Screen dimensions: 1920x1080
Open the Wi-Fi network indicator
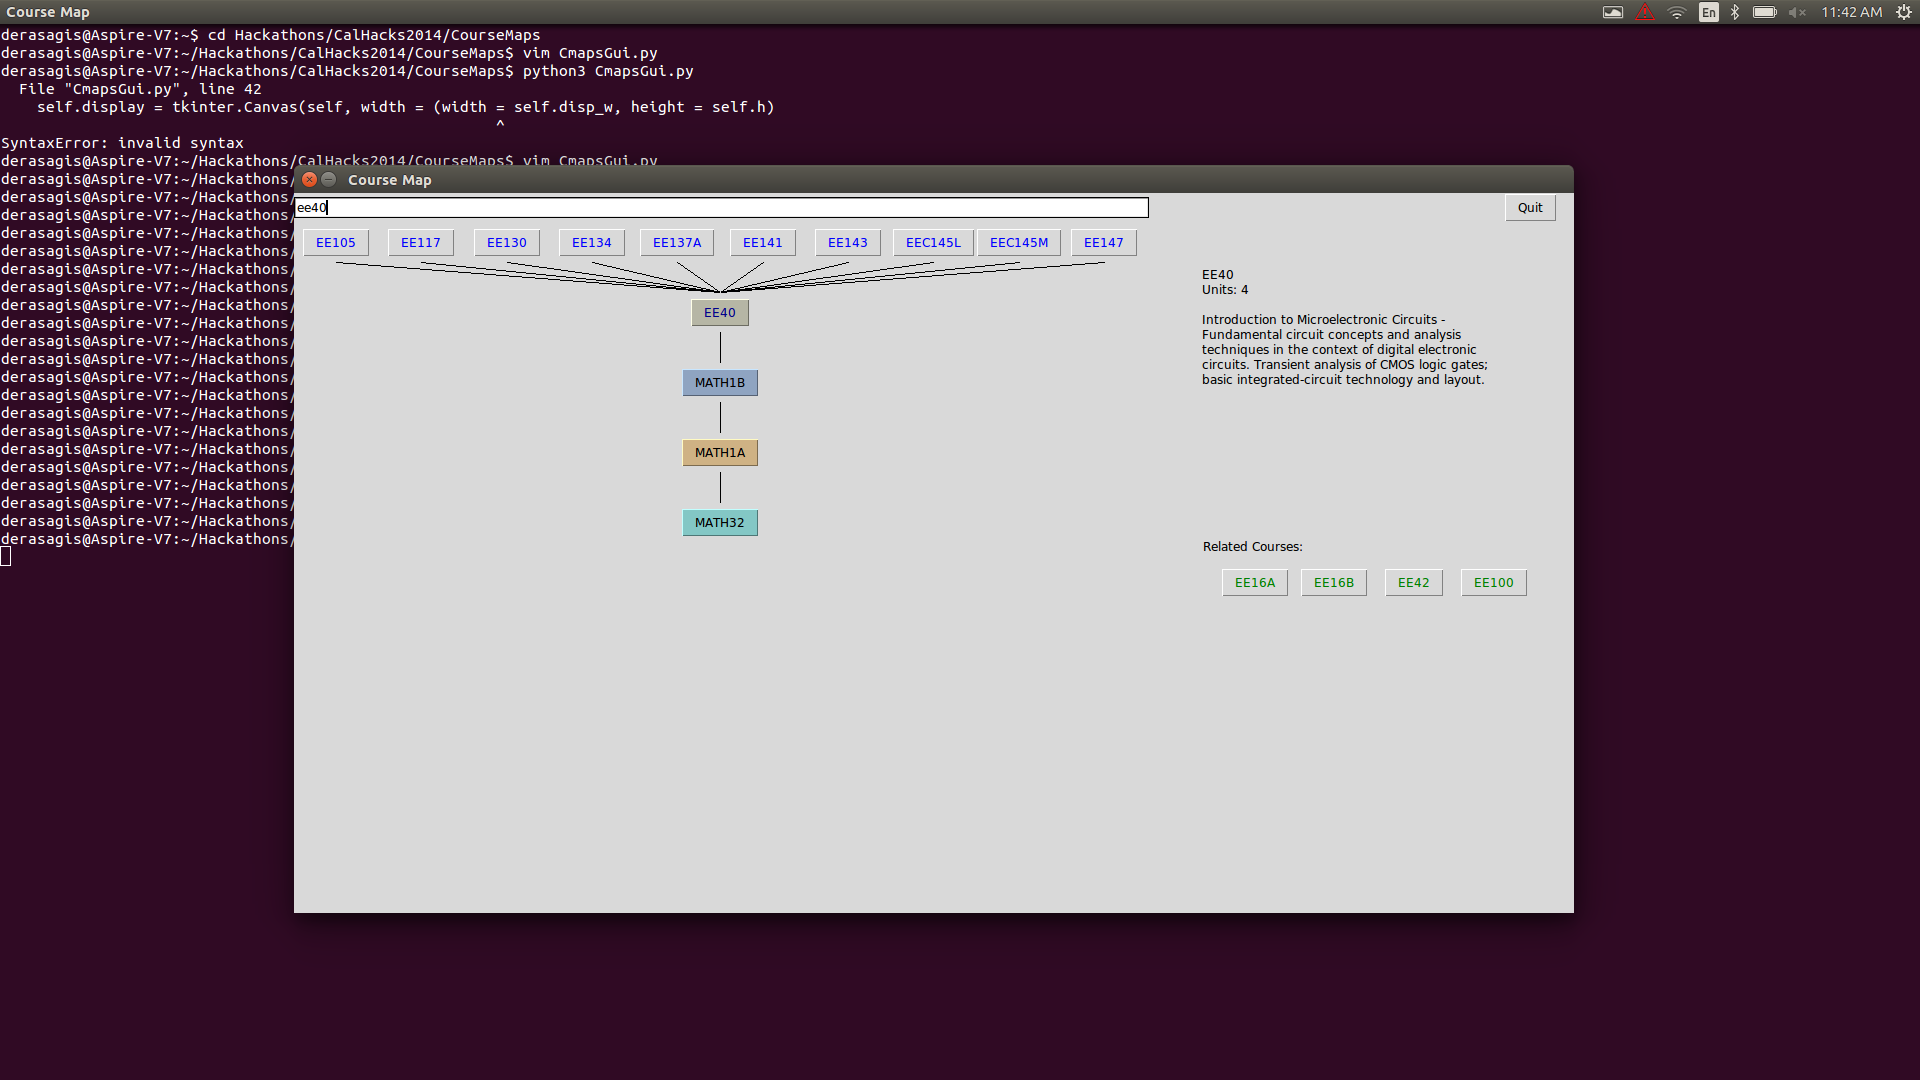(x=1677, y=12)
